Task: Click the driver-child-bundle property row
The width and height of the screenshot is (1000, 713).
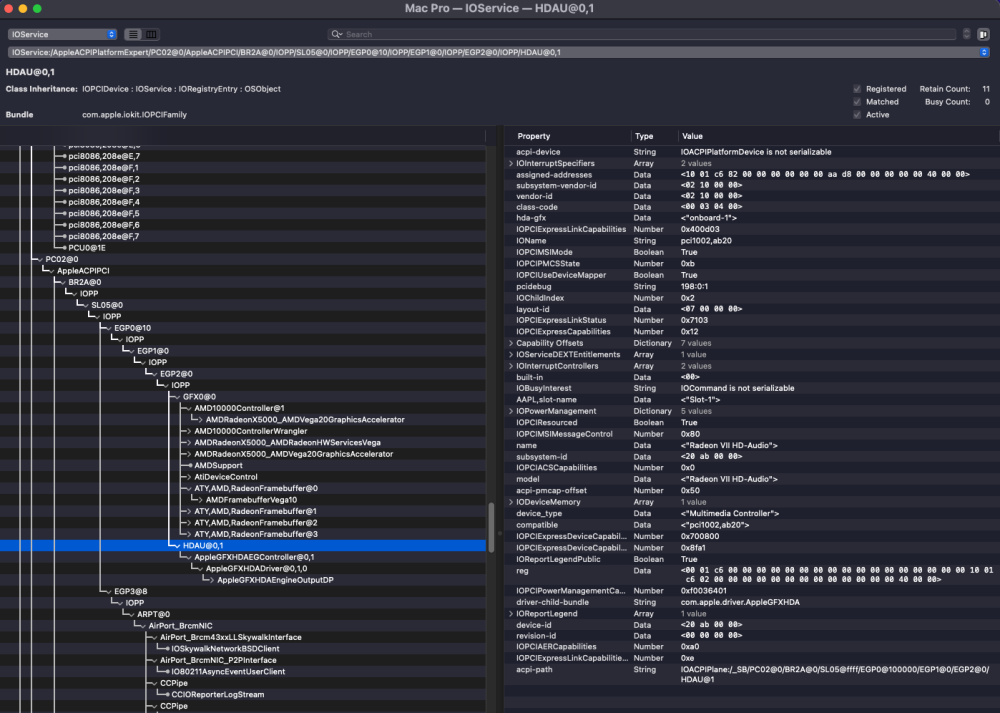Action: click(751, 603)
